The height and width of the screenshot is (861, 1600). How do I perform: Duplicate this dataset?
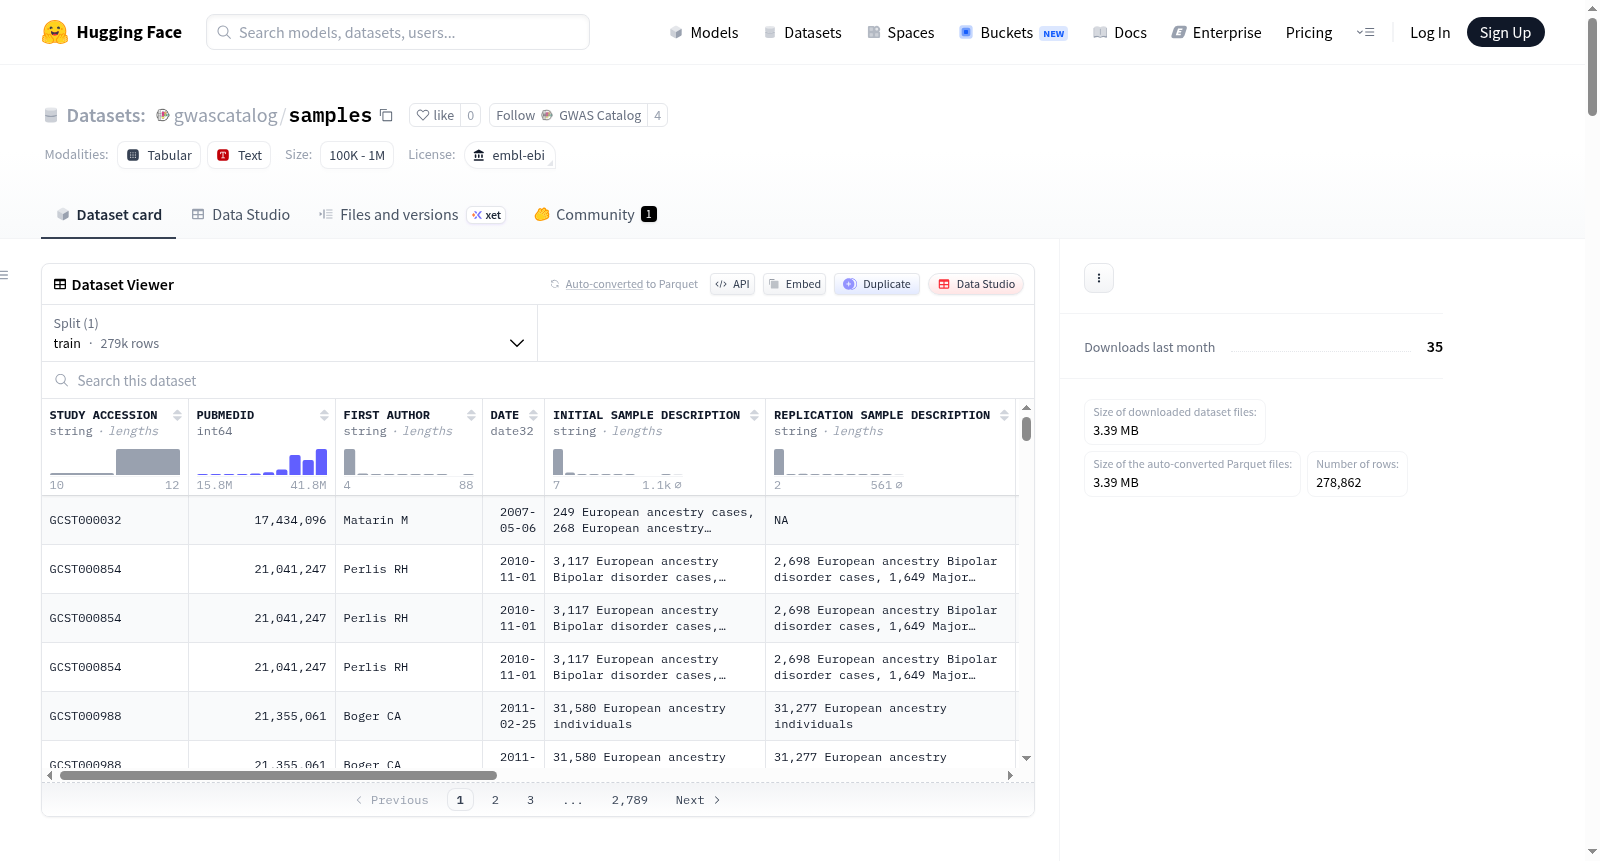click(x=877, y=284)
